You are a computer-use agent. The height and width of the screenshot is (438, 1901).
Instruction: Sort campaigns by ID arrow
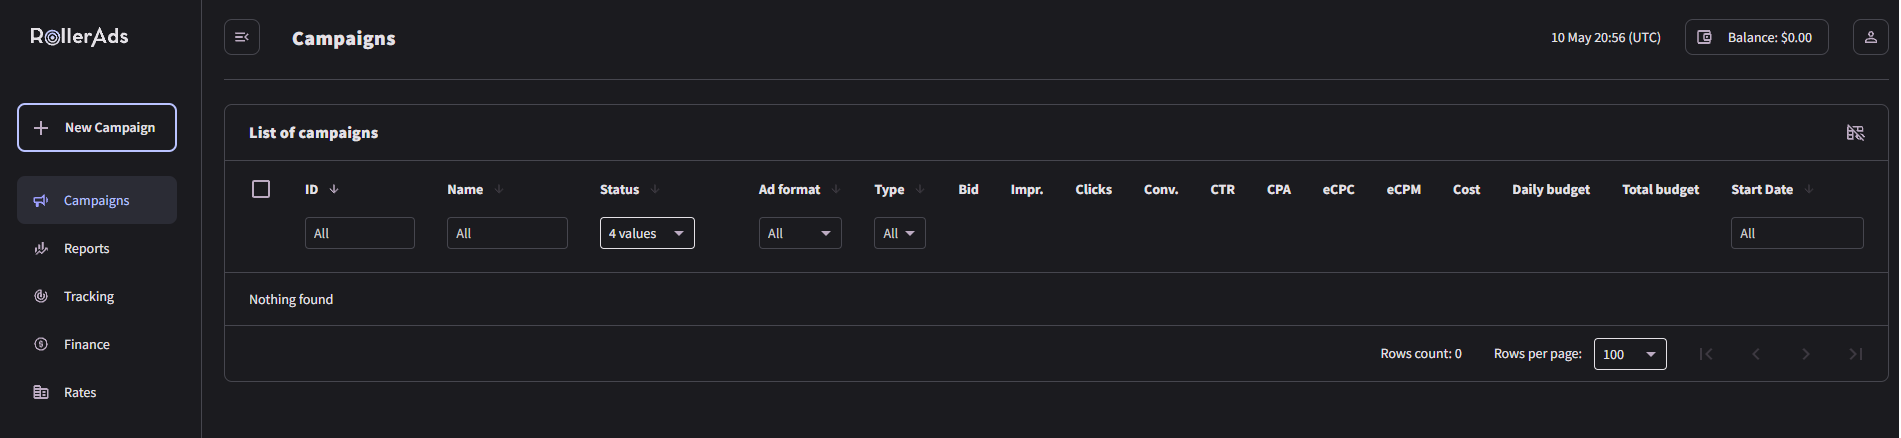point(334,189)
